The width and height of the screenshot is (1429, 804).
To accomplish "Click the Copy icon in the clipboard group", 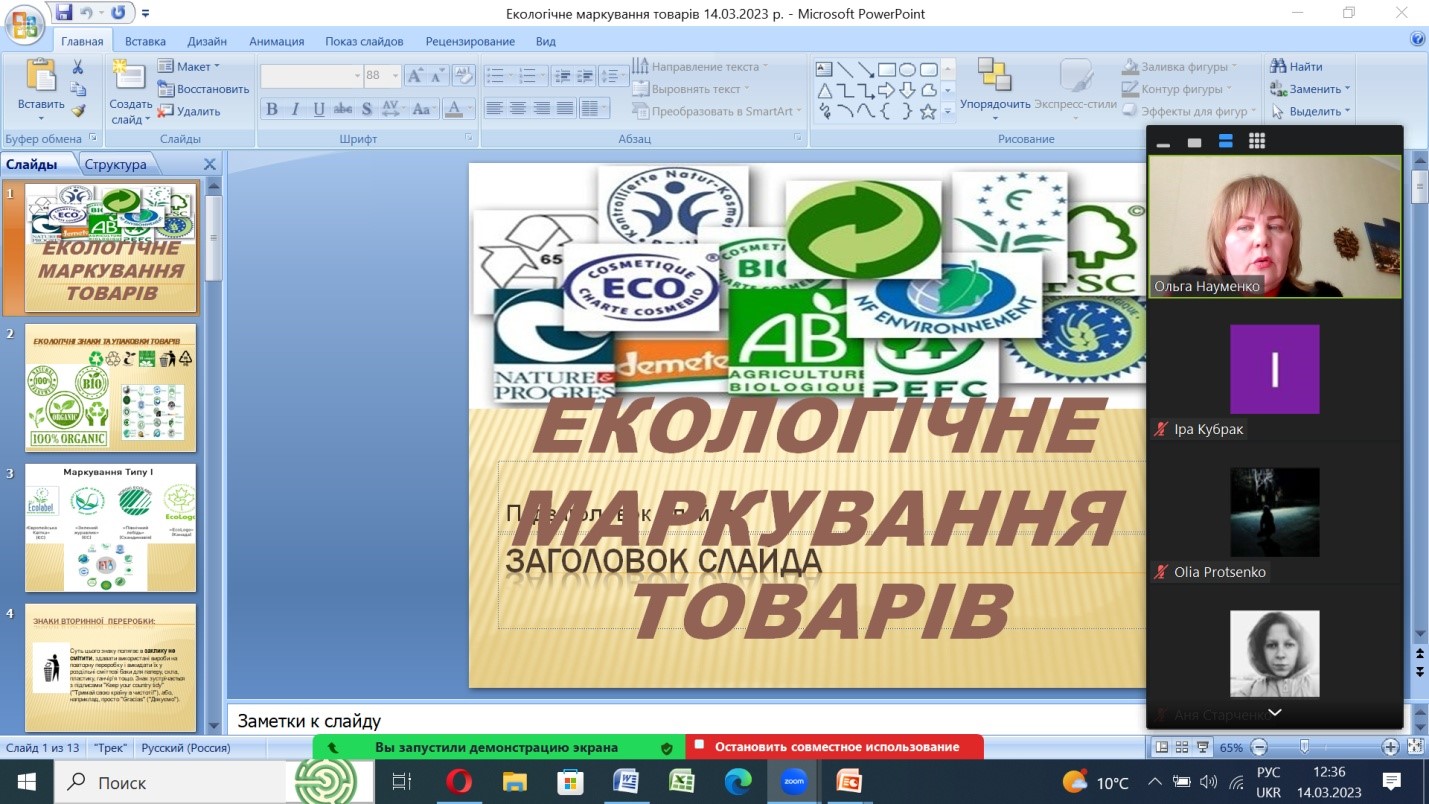I will click(78, 89).
